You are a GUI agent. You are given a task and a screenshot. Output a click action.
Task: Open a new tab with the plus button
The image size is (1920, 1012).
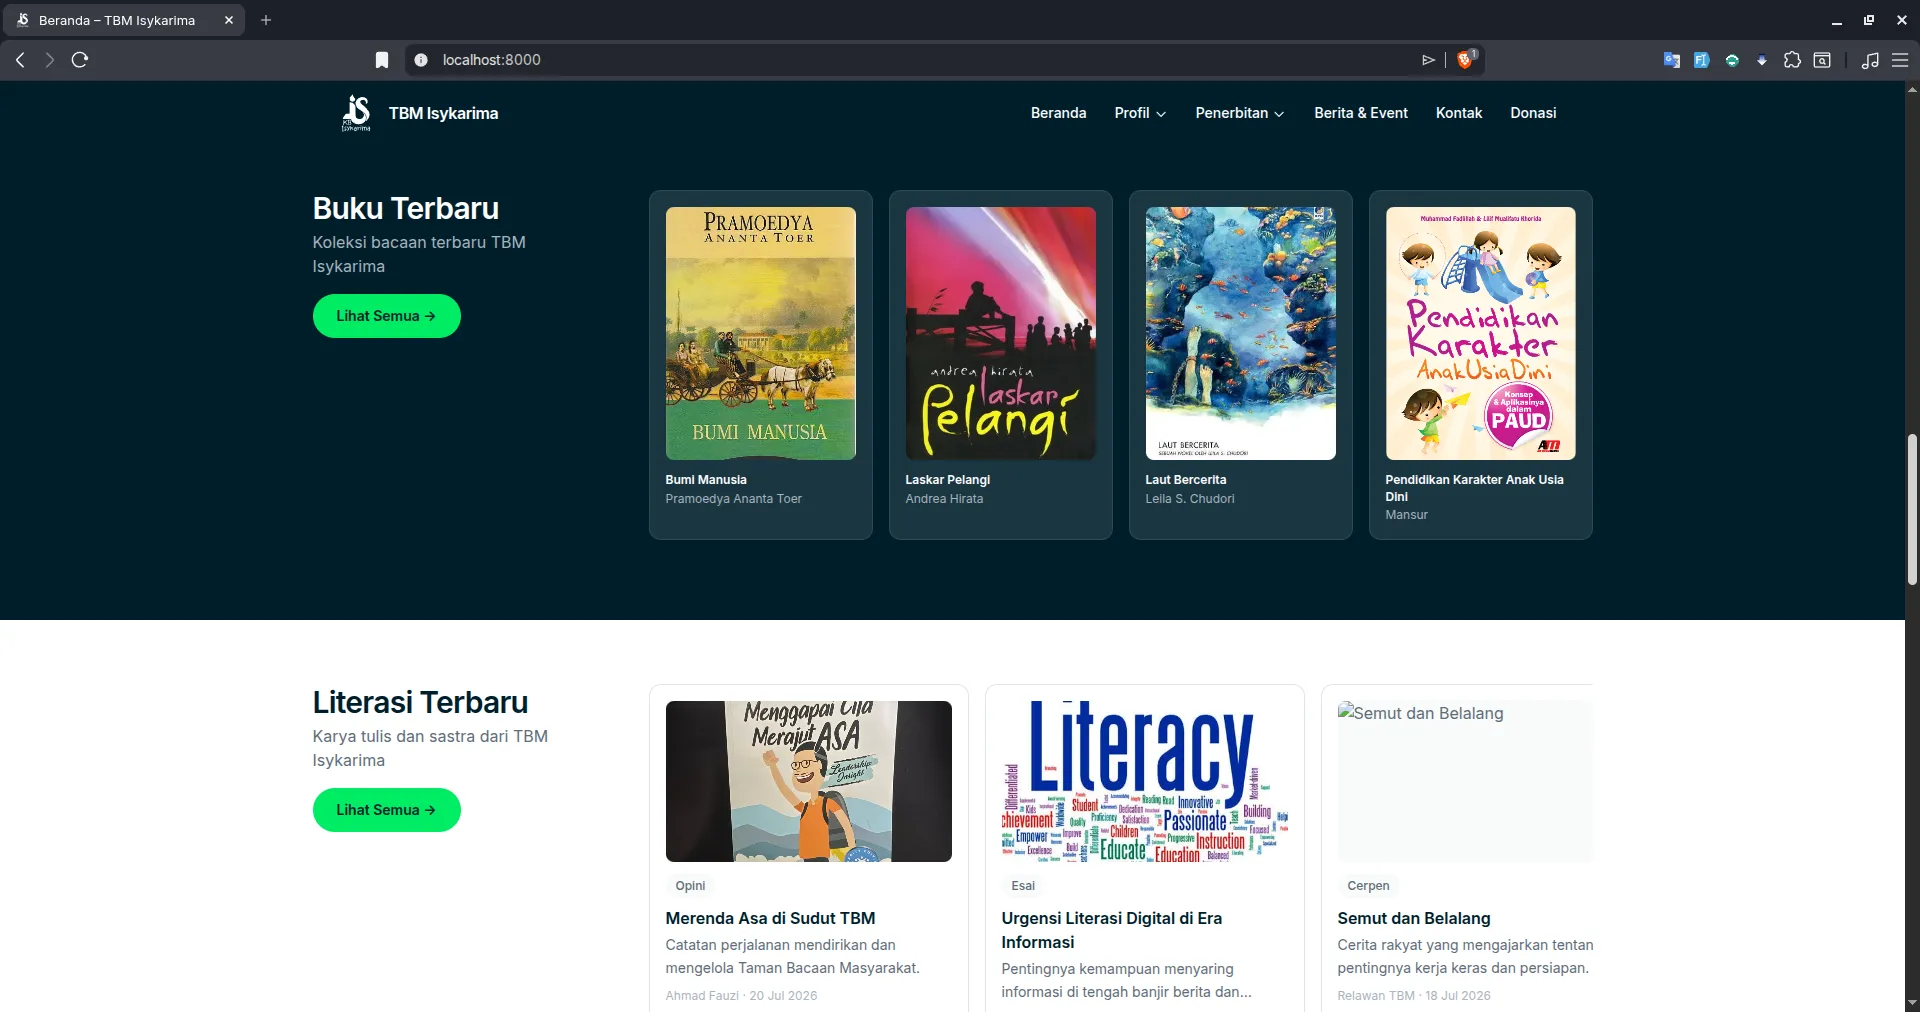[x=266, y=20]
